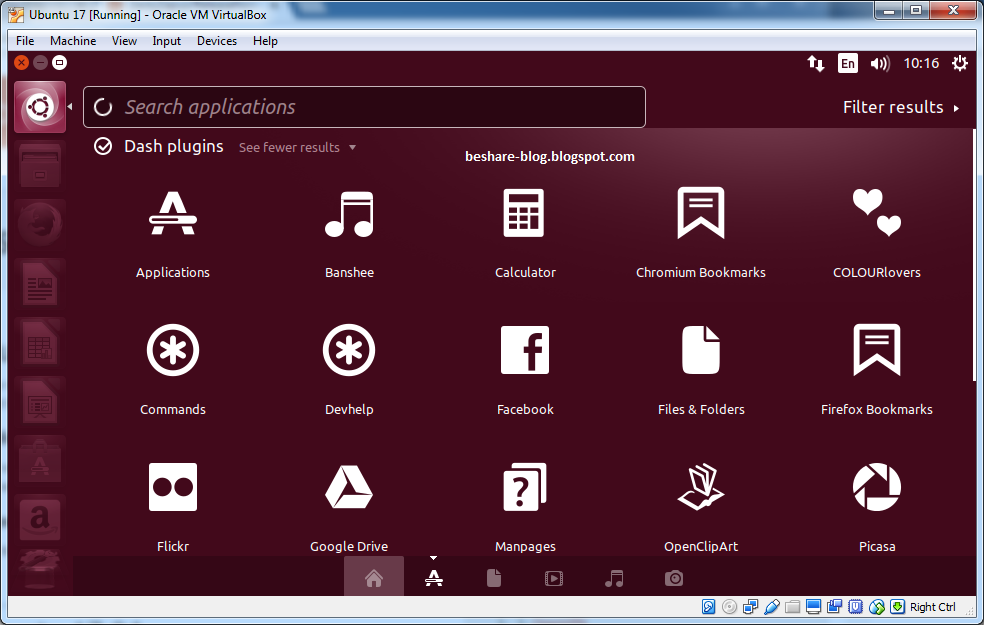Switch to the Video lens

coord(554,578)
